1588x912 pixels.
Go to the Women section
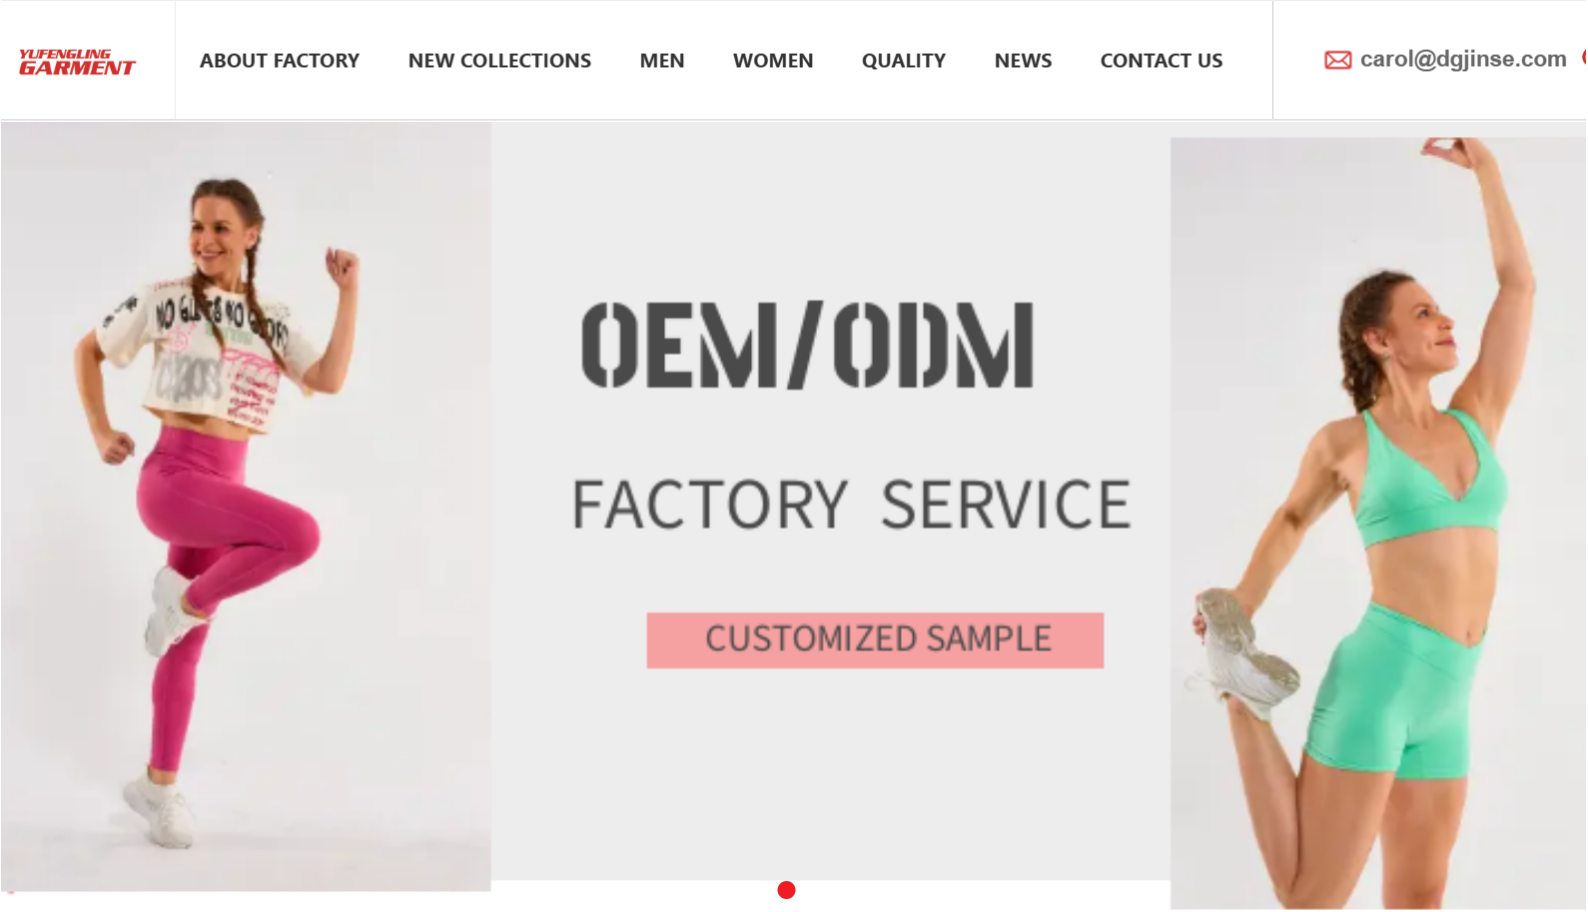click(773, 60)
